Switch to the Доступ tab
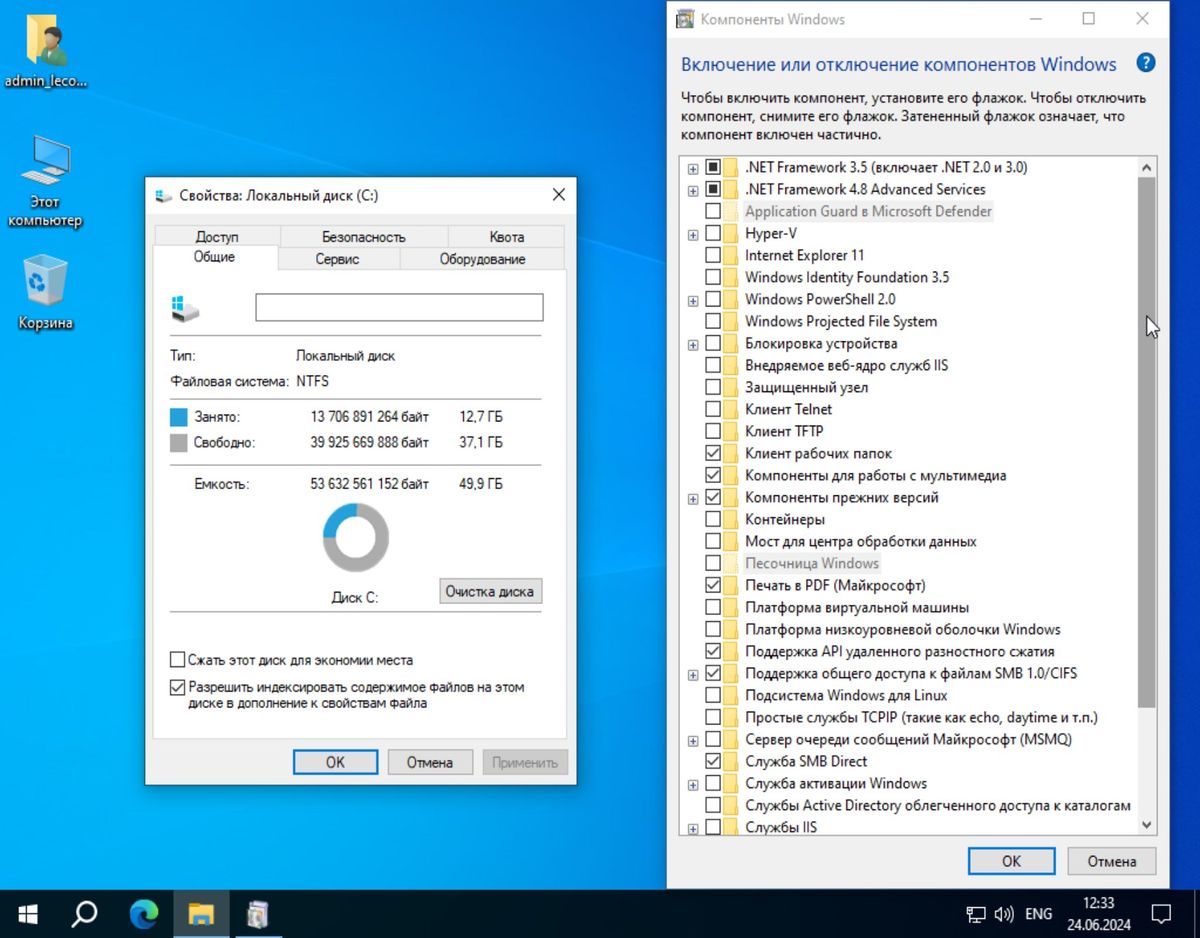Image resolution: width=1200 pixels, height=938 pixels. [x=217, y=237]
